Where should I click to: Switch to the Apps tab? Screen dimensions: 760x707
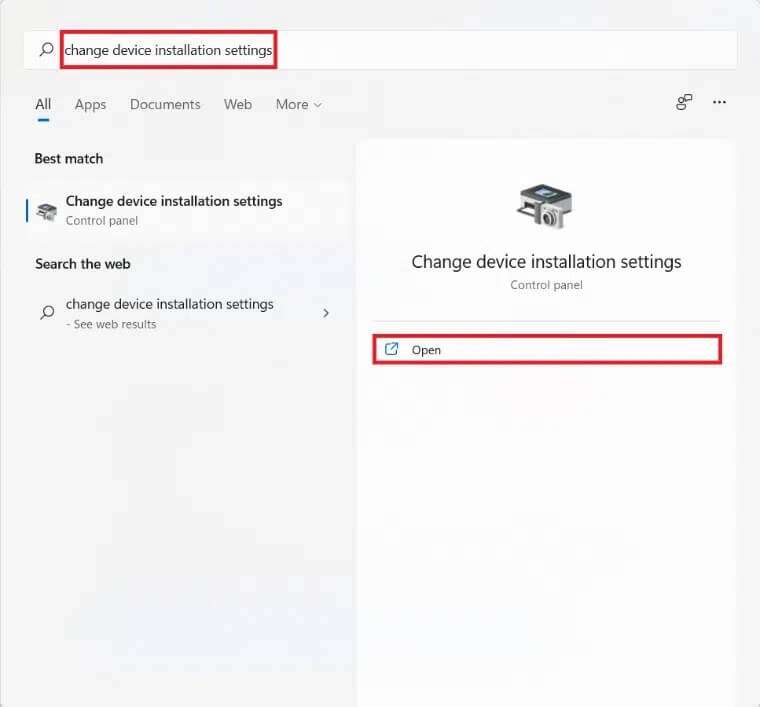(x=90, y=104)
